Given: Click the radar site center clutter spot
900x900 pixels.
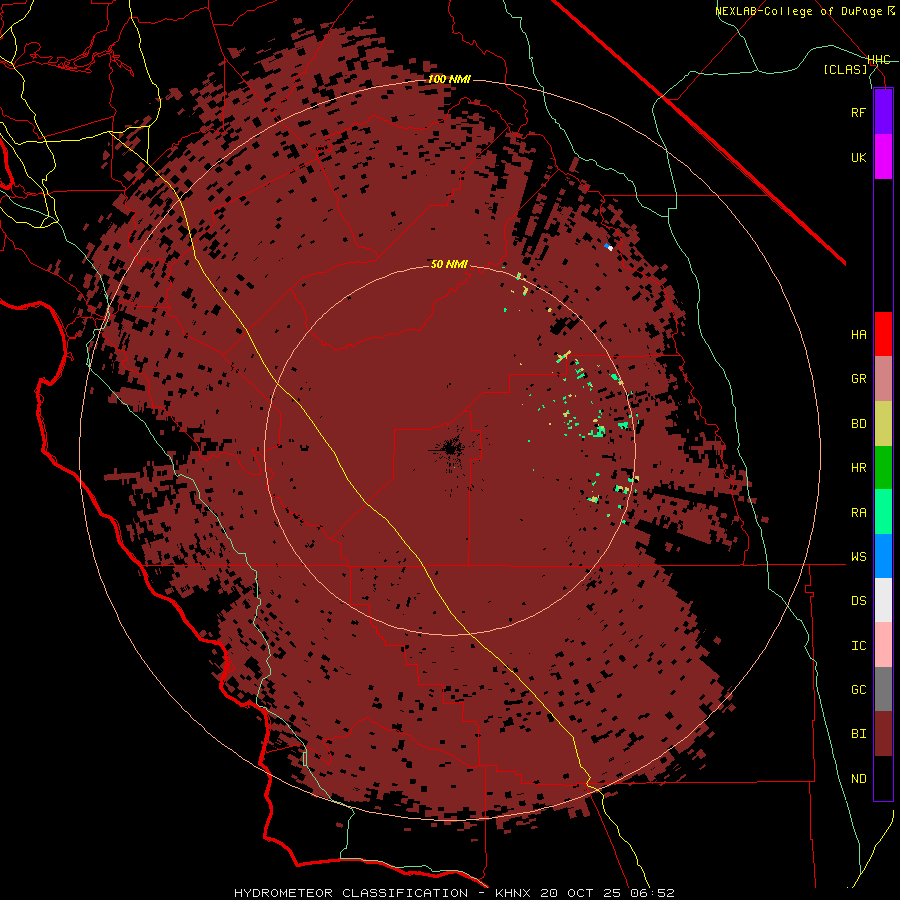Looking at the screenshot, I should click(x=451, y=447).
